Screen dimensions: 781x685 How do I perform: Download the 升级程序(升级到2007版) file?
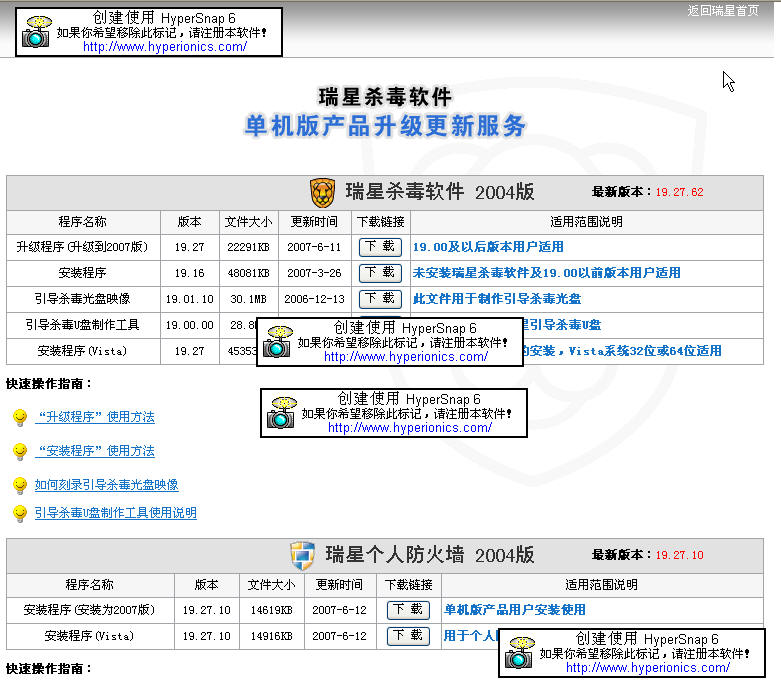coord(380,247)
